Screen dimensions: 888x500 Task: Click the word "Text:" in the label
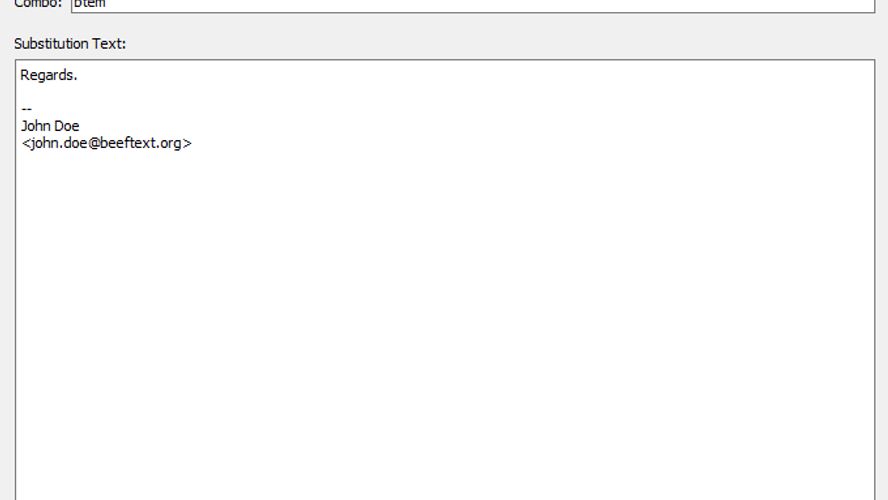109,44
